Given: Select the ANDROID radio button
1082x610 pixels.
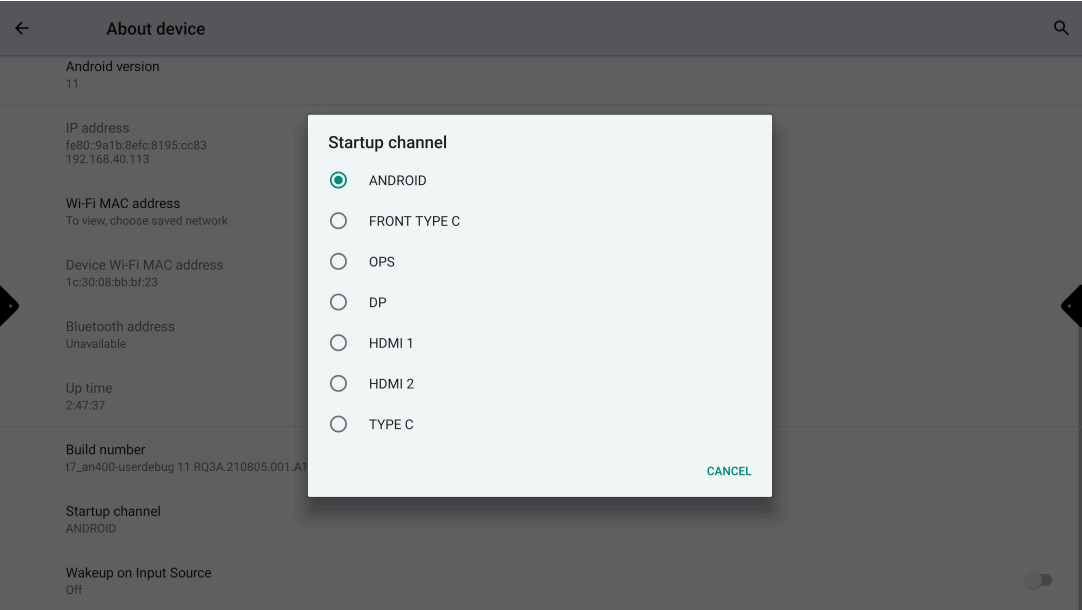Looking at the screenshot, I should (339, 180).
